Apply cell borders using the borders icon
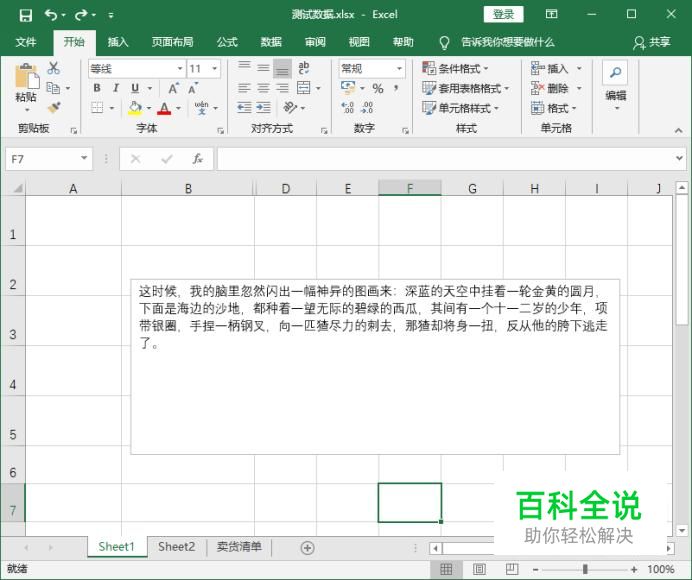 pyautogui.click(x=97, y=108)
